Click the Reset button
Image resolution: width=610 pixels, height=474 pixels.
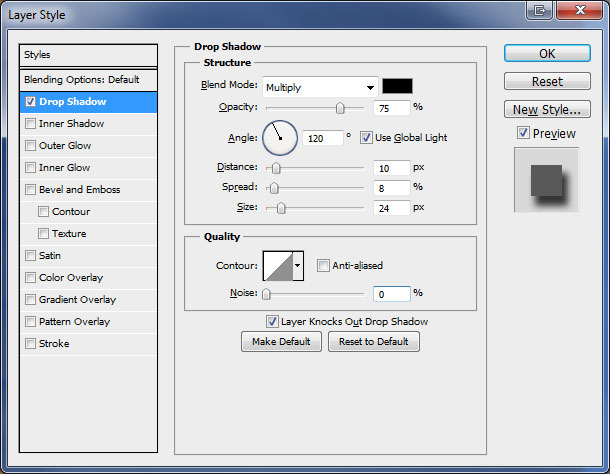[547, 81]
